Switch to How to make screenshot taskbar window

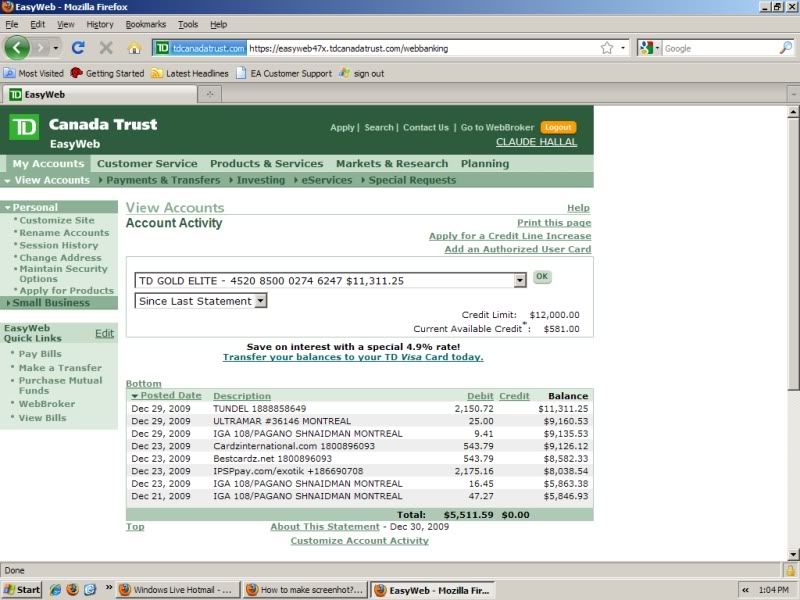point(306,590)
